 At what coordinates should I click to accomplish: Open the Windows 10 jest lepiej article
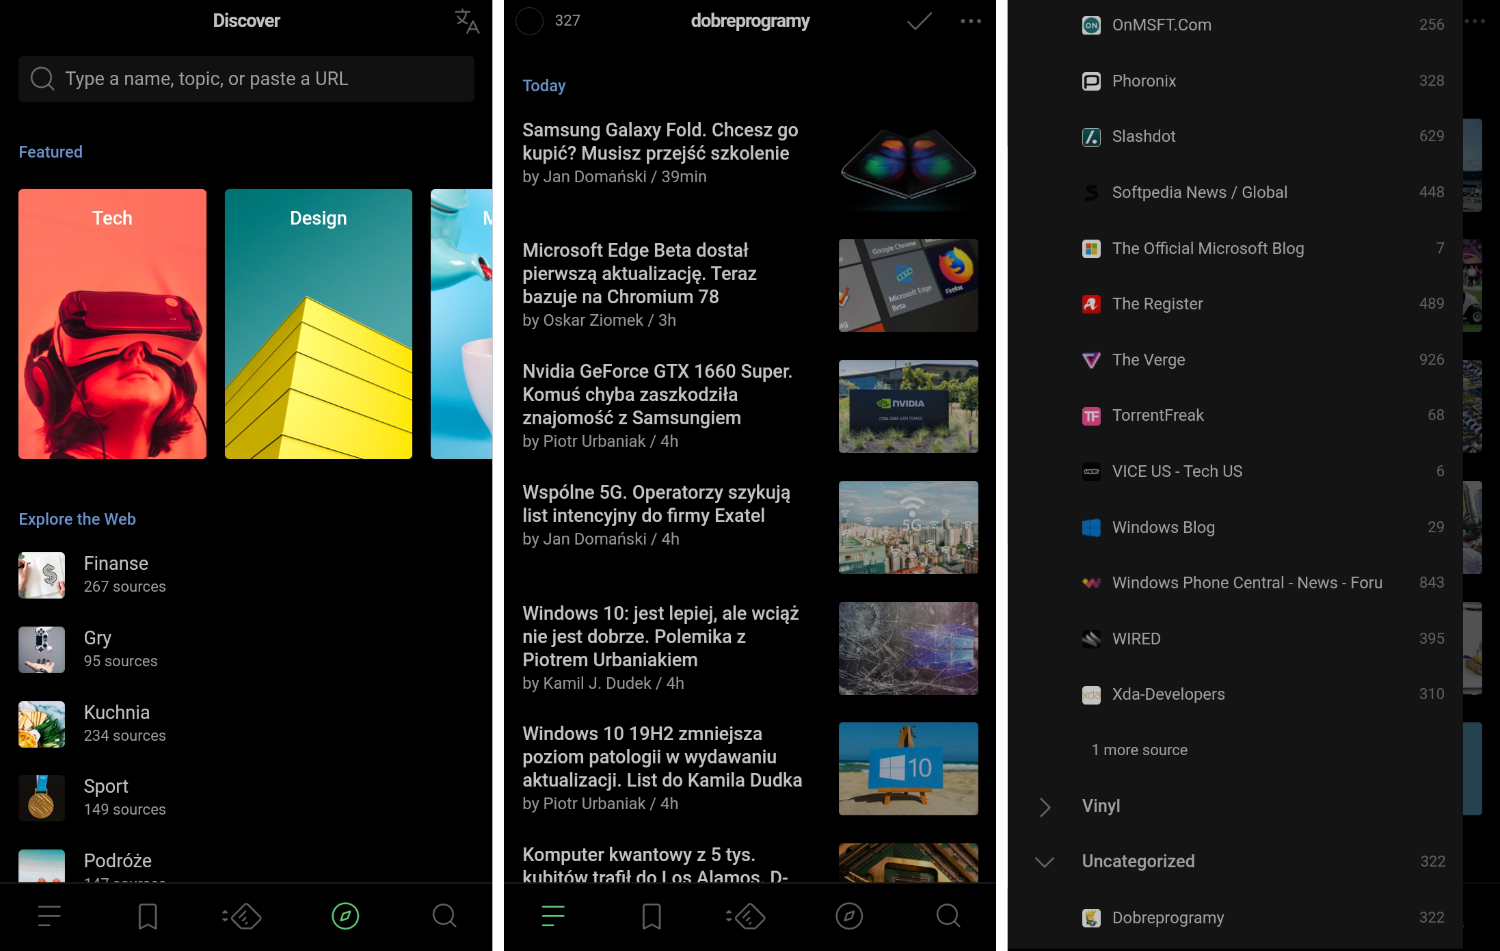(x=750, y=648)
